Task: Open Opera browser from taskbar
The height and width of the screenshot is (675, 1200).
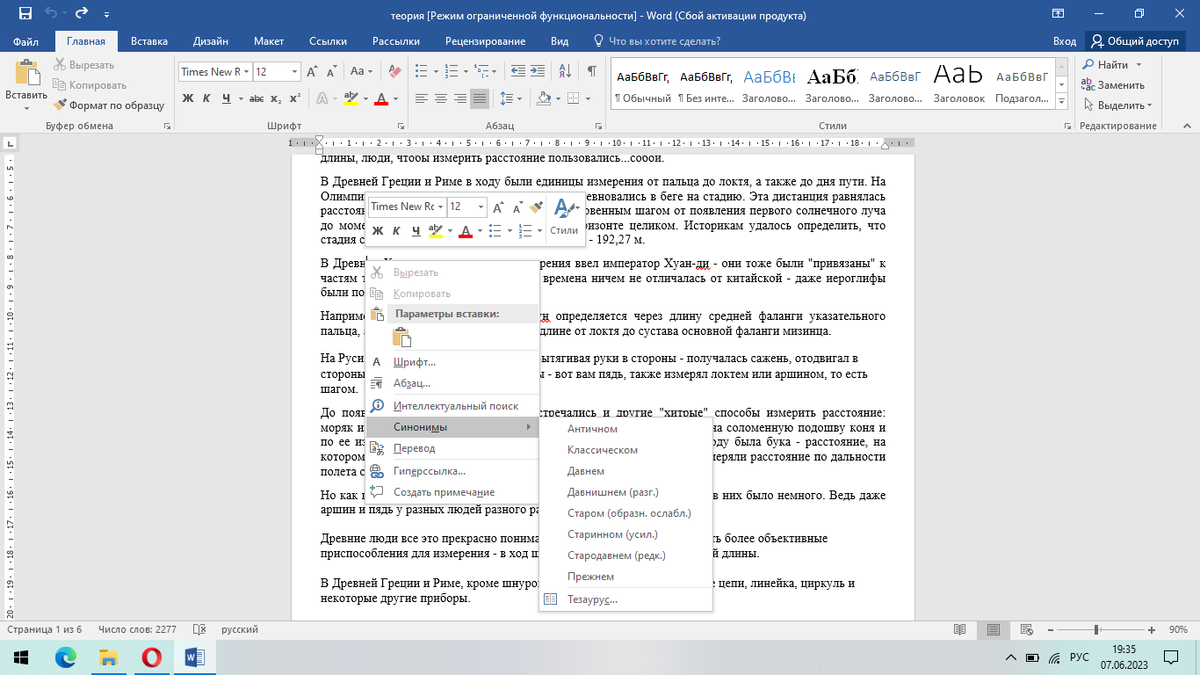Action: (x=152, y=657)
